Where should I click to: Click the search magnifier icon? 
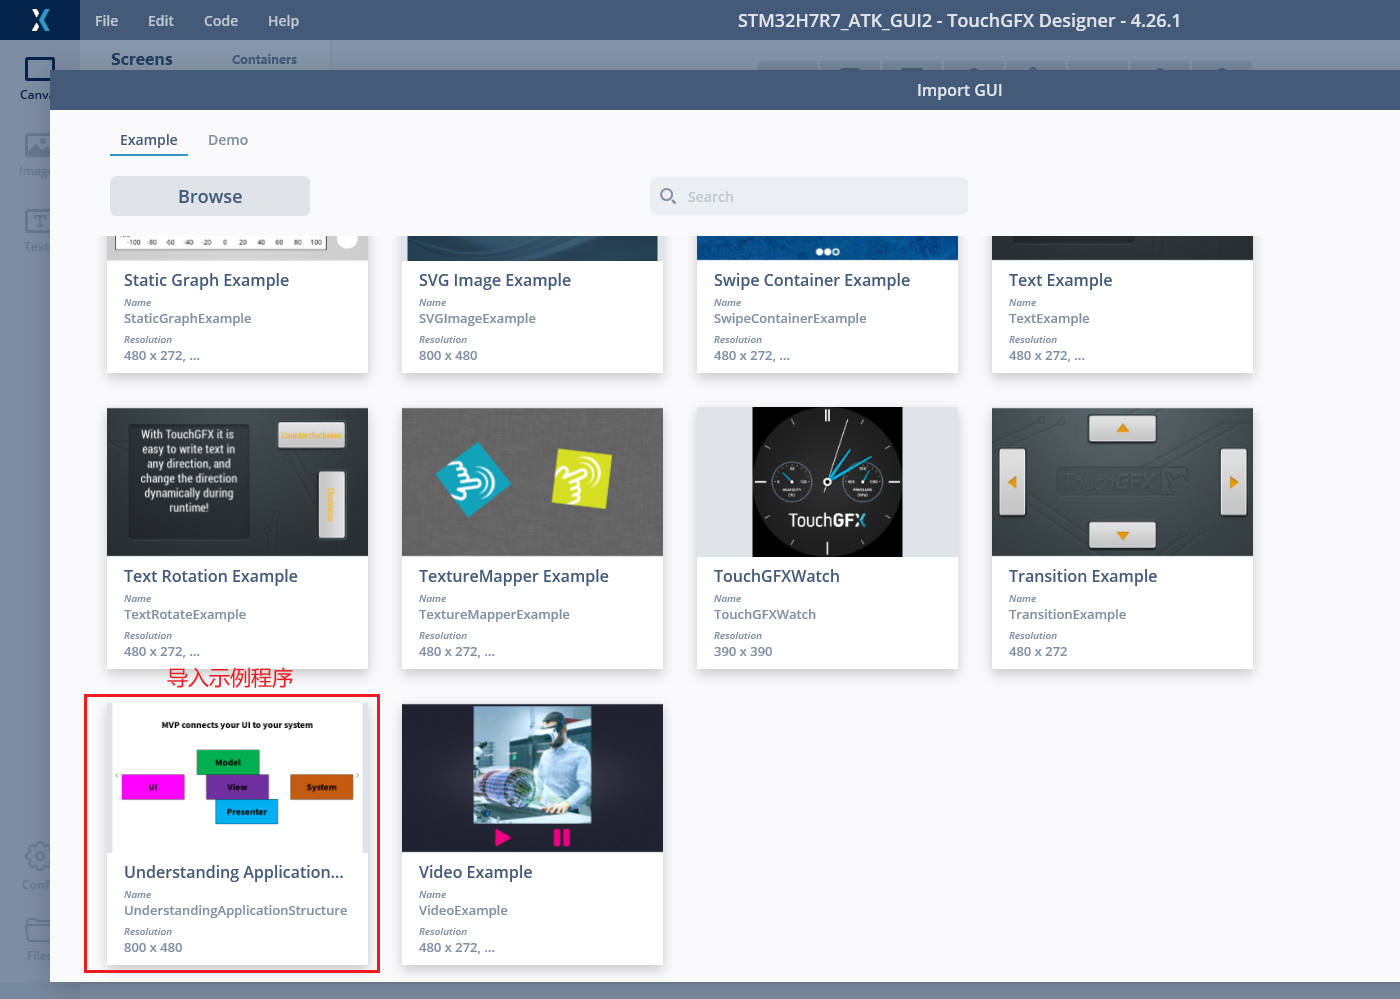pyautogui.click(x=668, y=196)
